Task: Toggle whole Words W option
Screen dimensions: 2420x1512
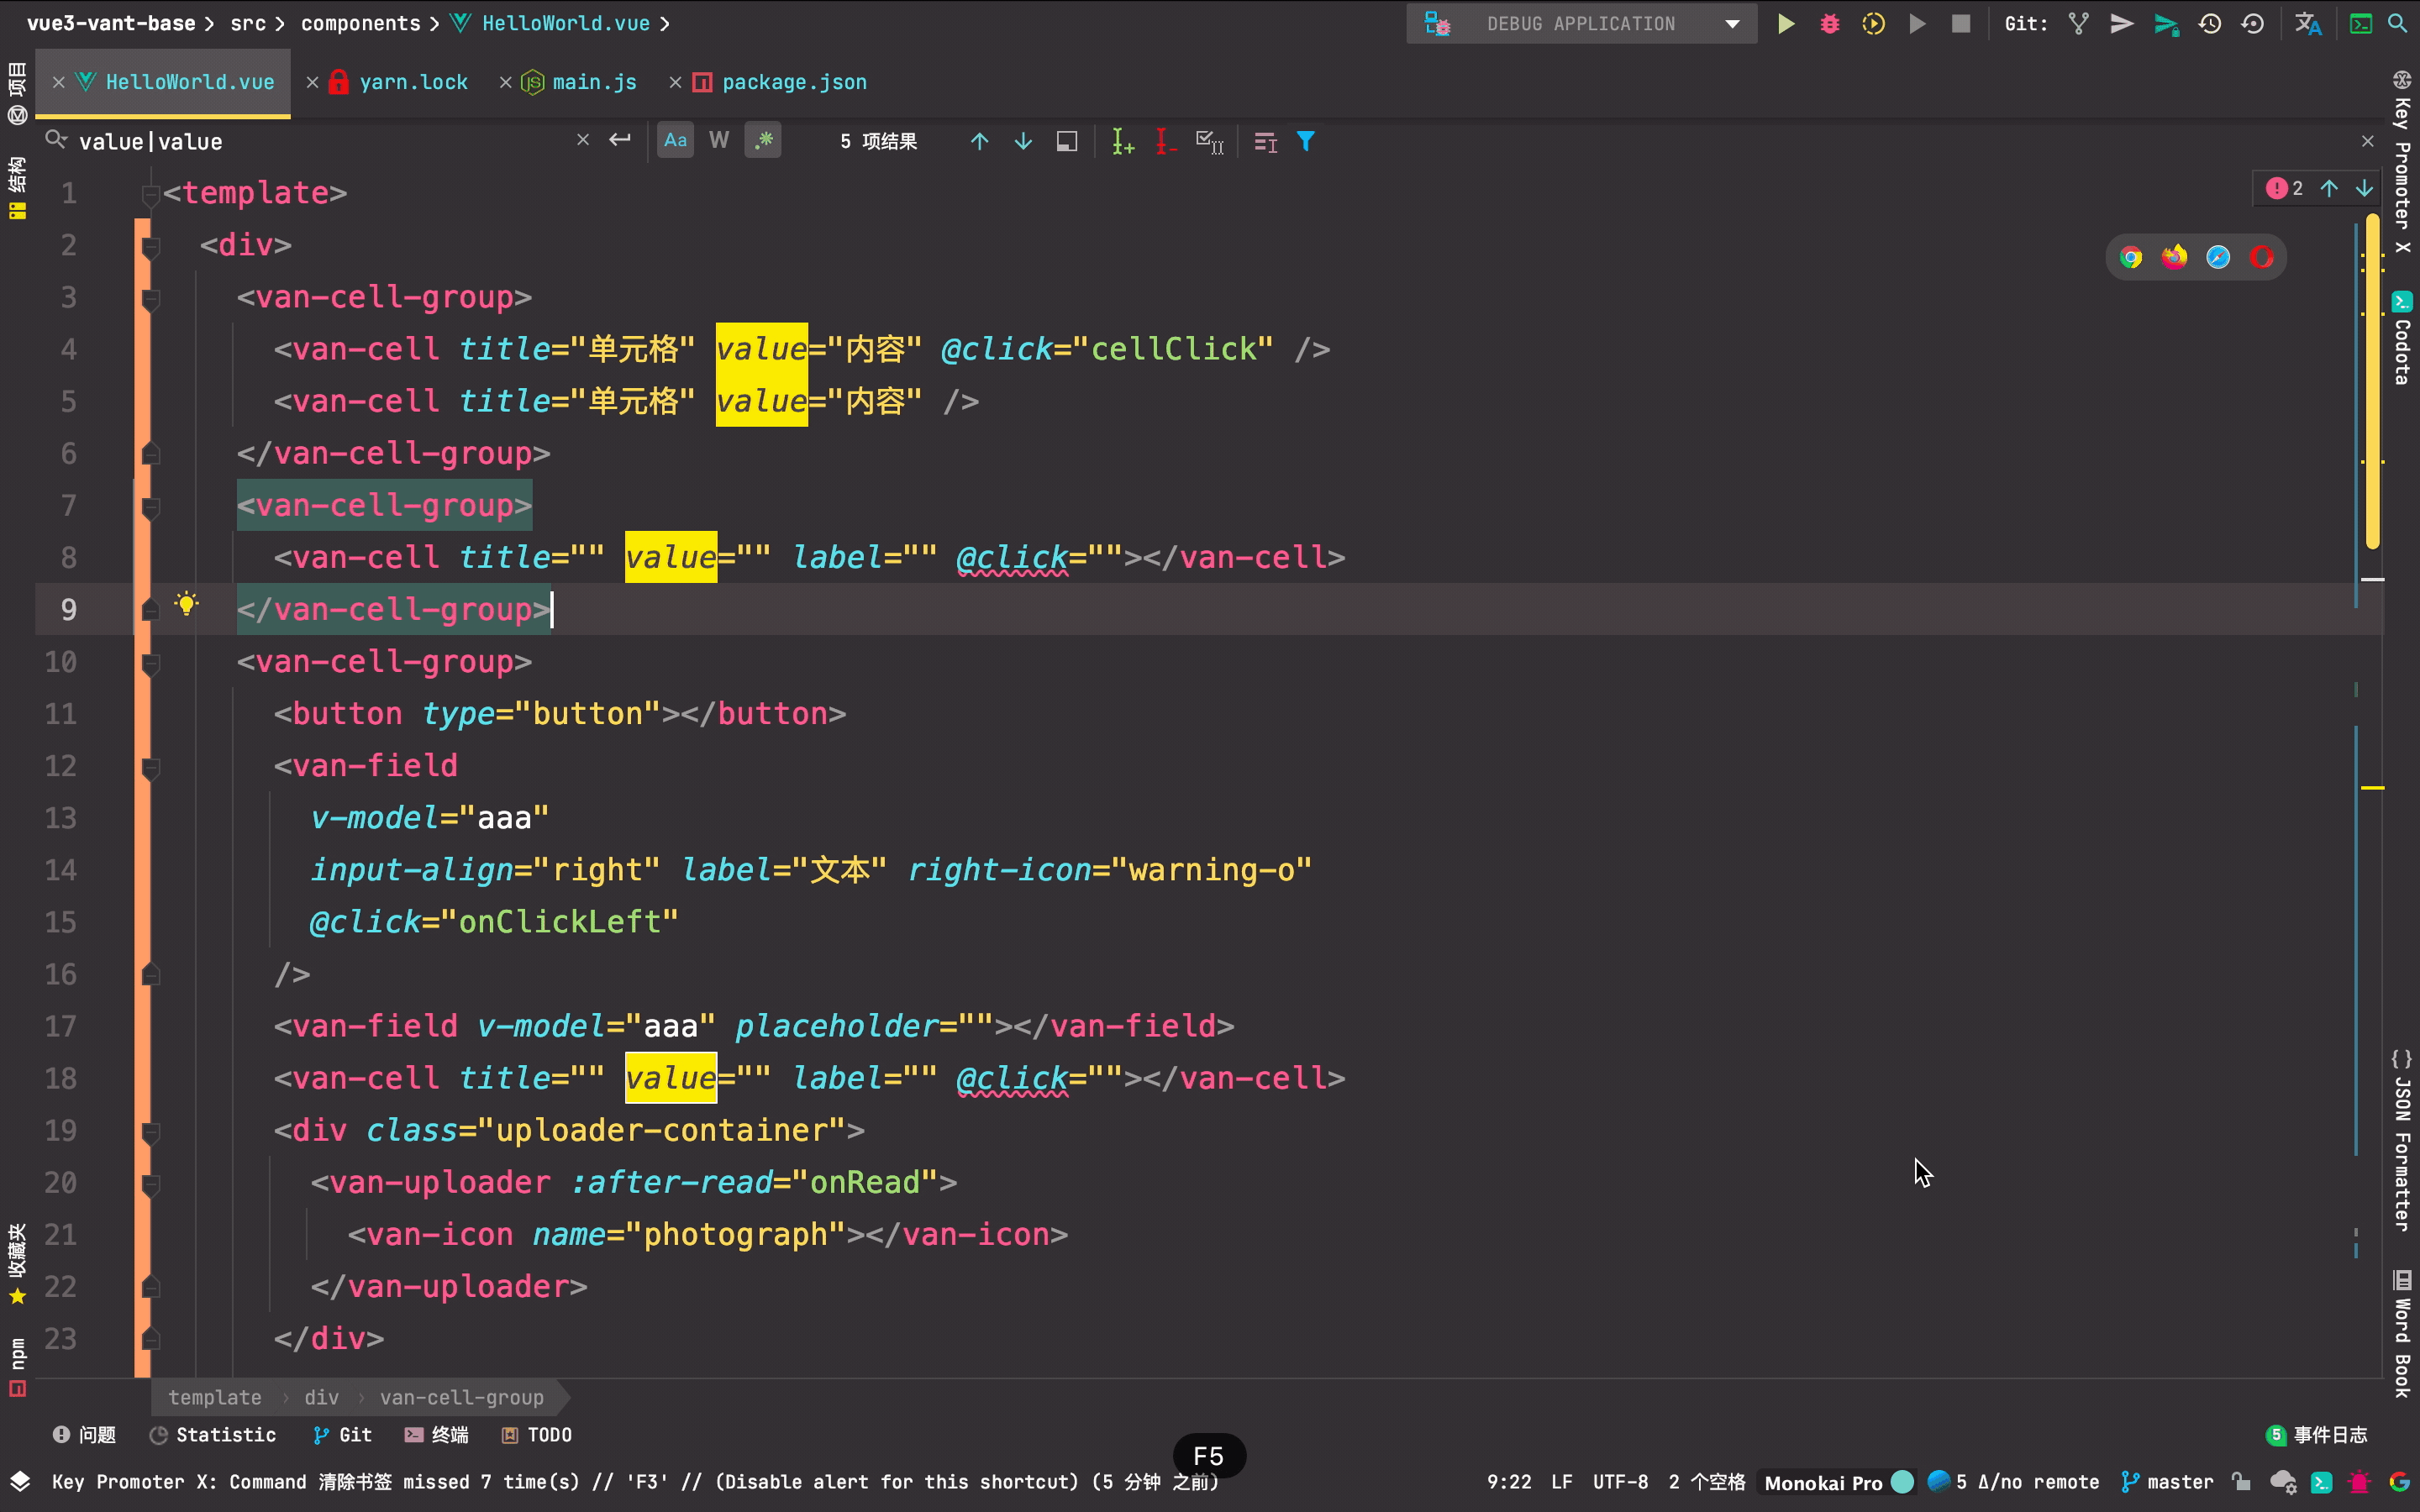Action: (x=719, y=141)
